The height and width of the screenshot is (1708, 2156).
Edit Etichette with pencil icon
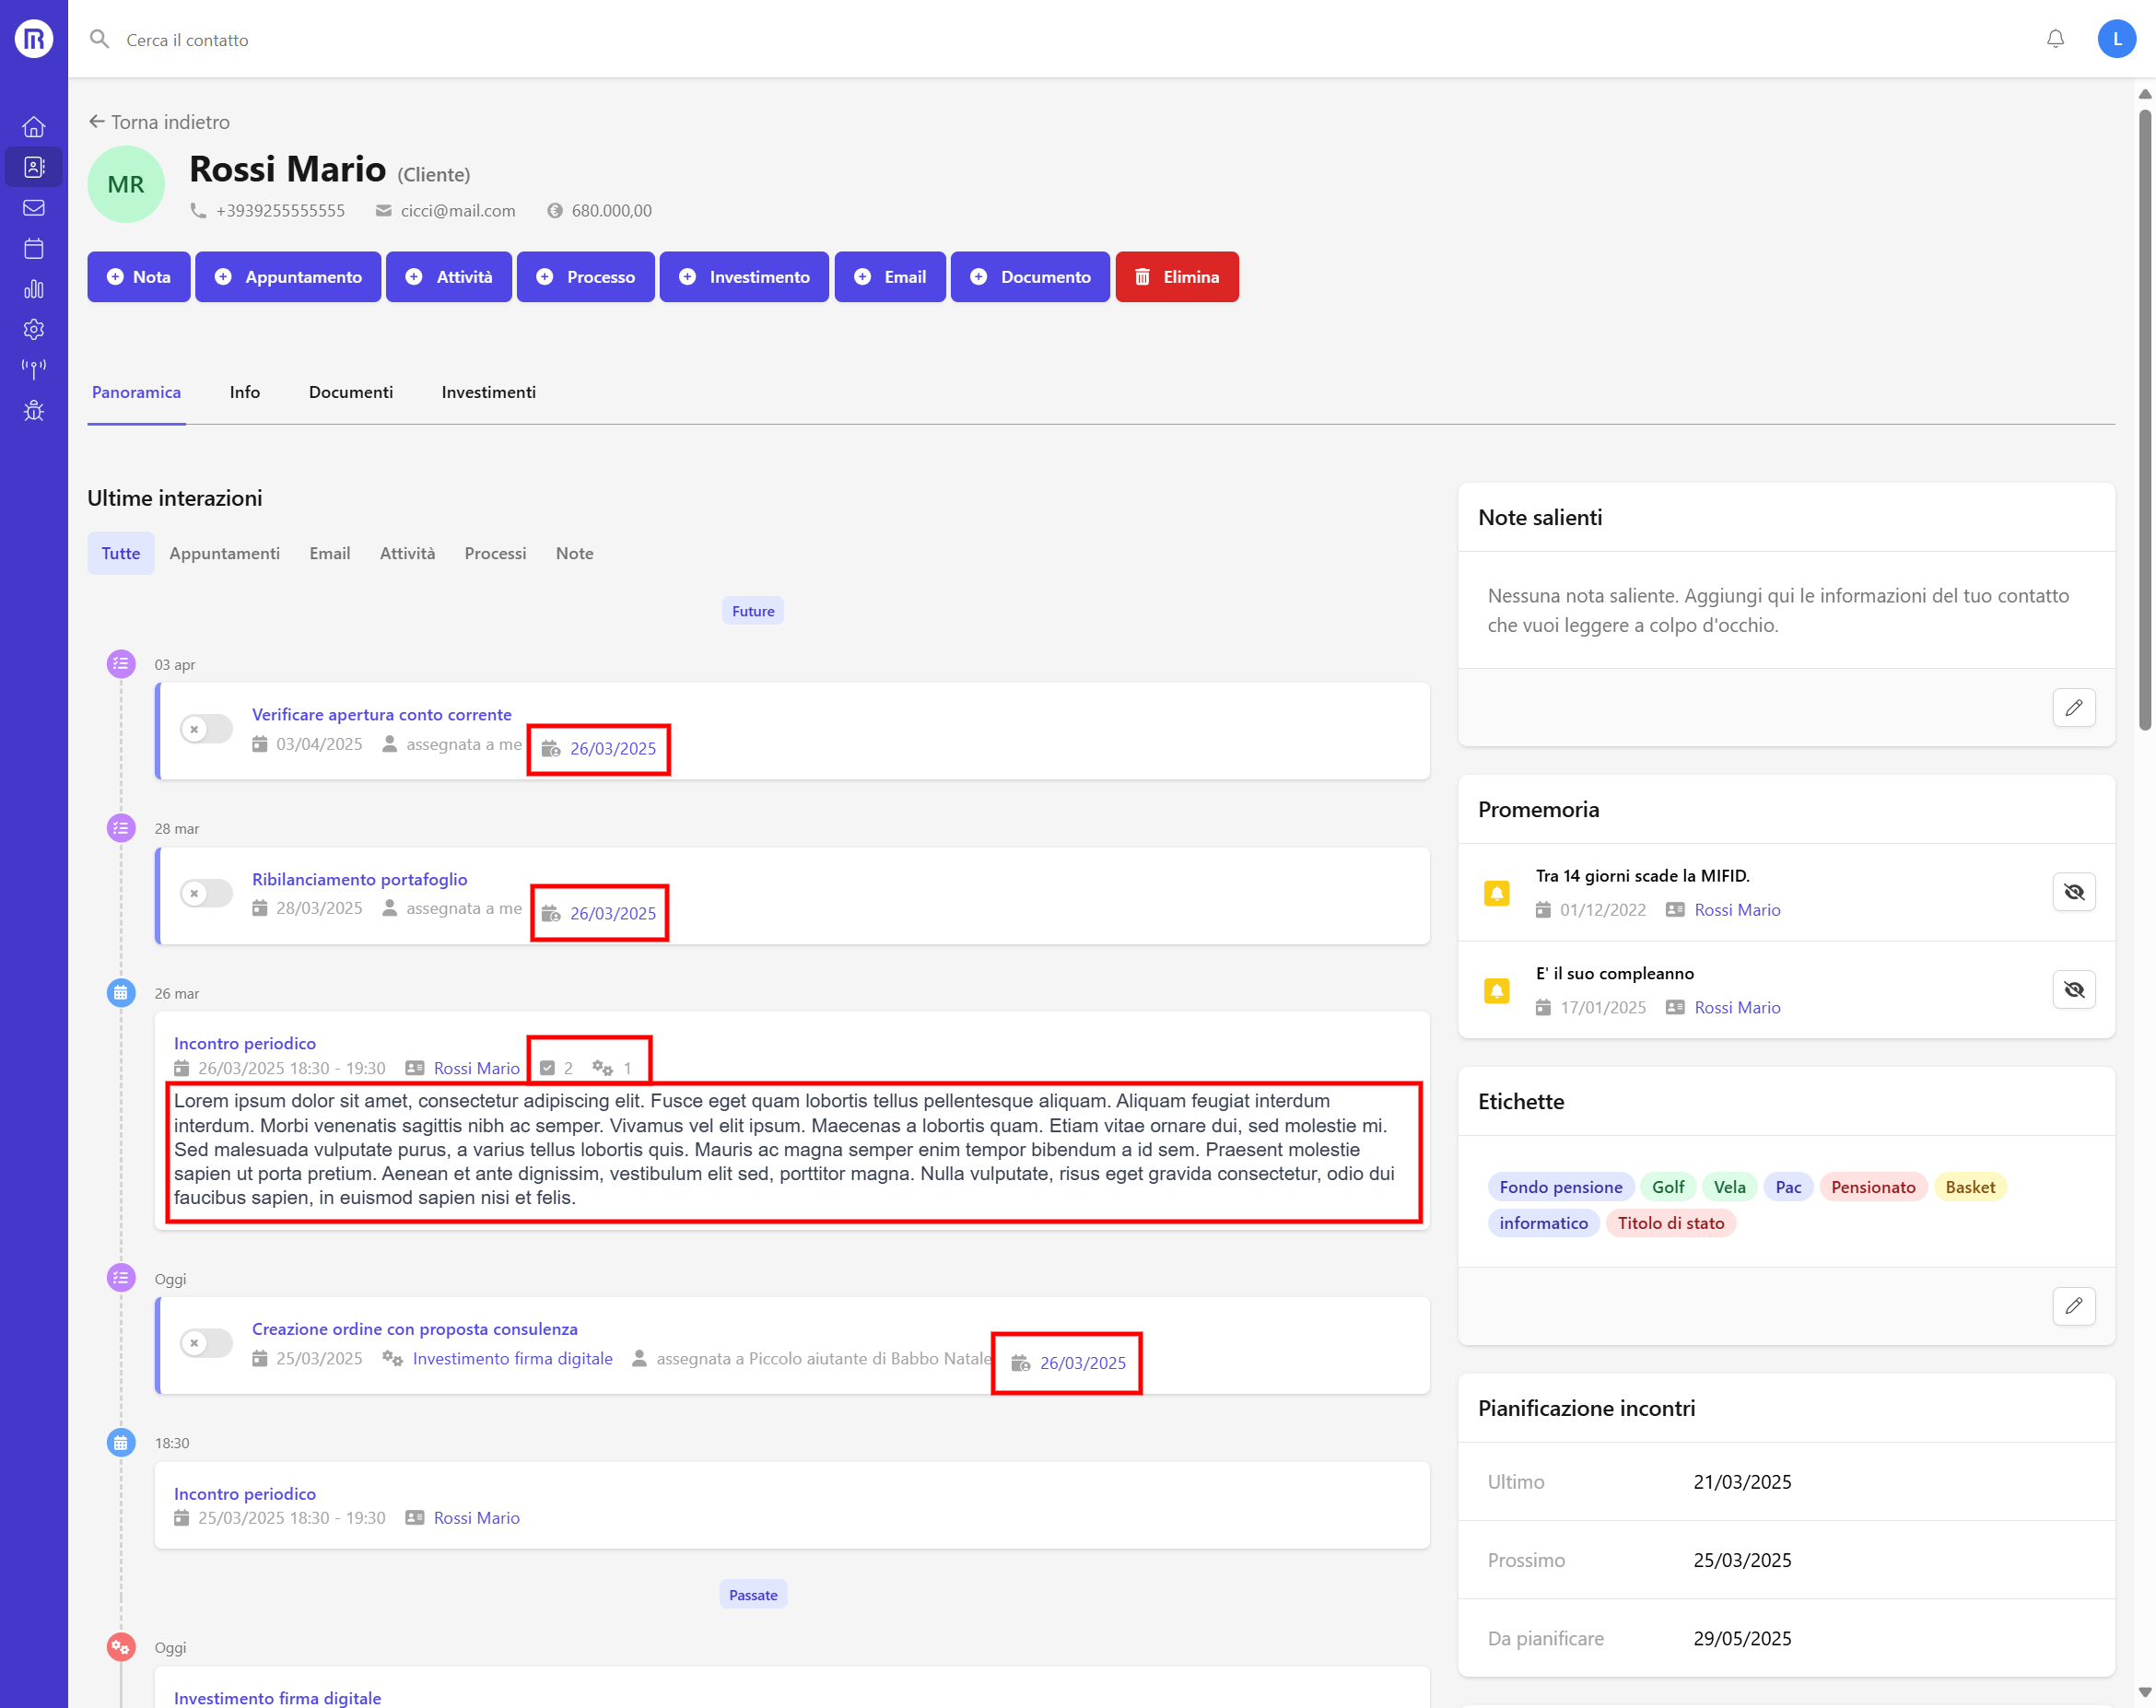coord(2073,1306)
